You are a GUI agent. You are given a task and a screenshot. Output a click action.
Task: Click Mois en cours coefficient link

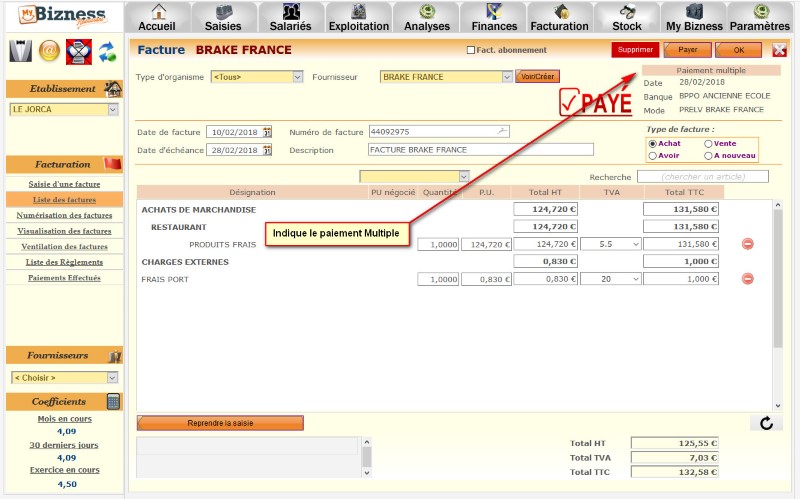coord(65,419)
